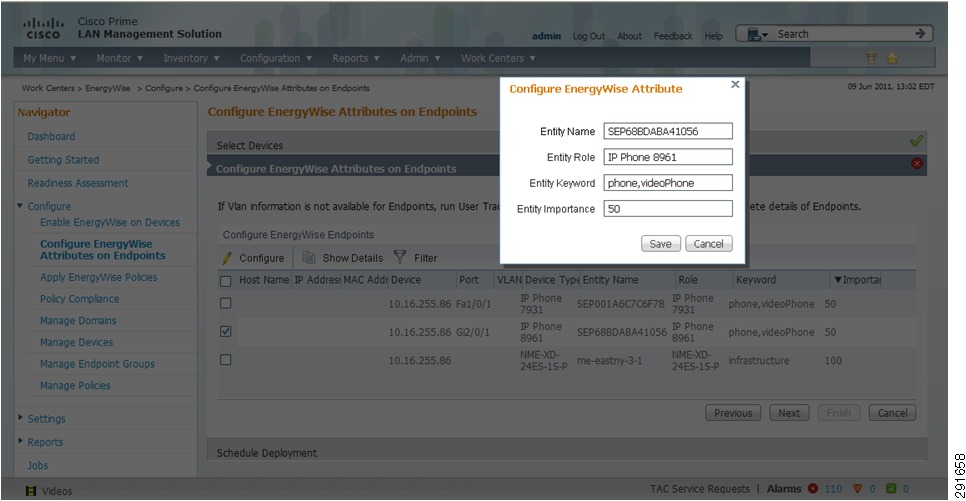Open the Configuration menu
966x501 pixels.
pyautogui.click(x=275, y=58)
